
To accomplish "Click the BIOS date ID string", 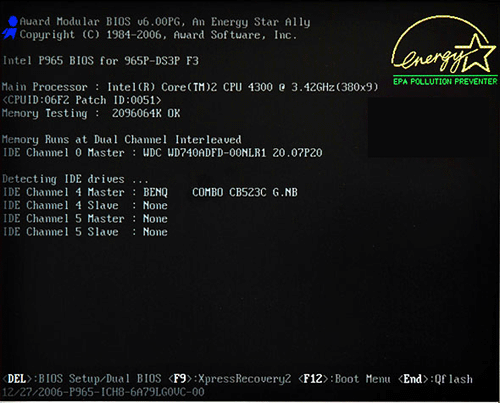I will pos(103,392).
